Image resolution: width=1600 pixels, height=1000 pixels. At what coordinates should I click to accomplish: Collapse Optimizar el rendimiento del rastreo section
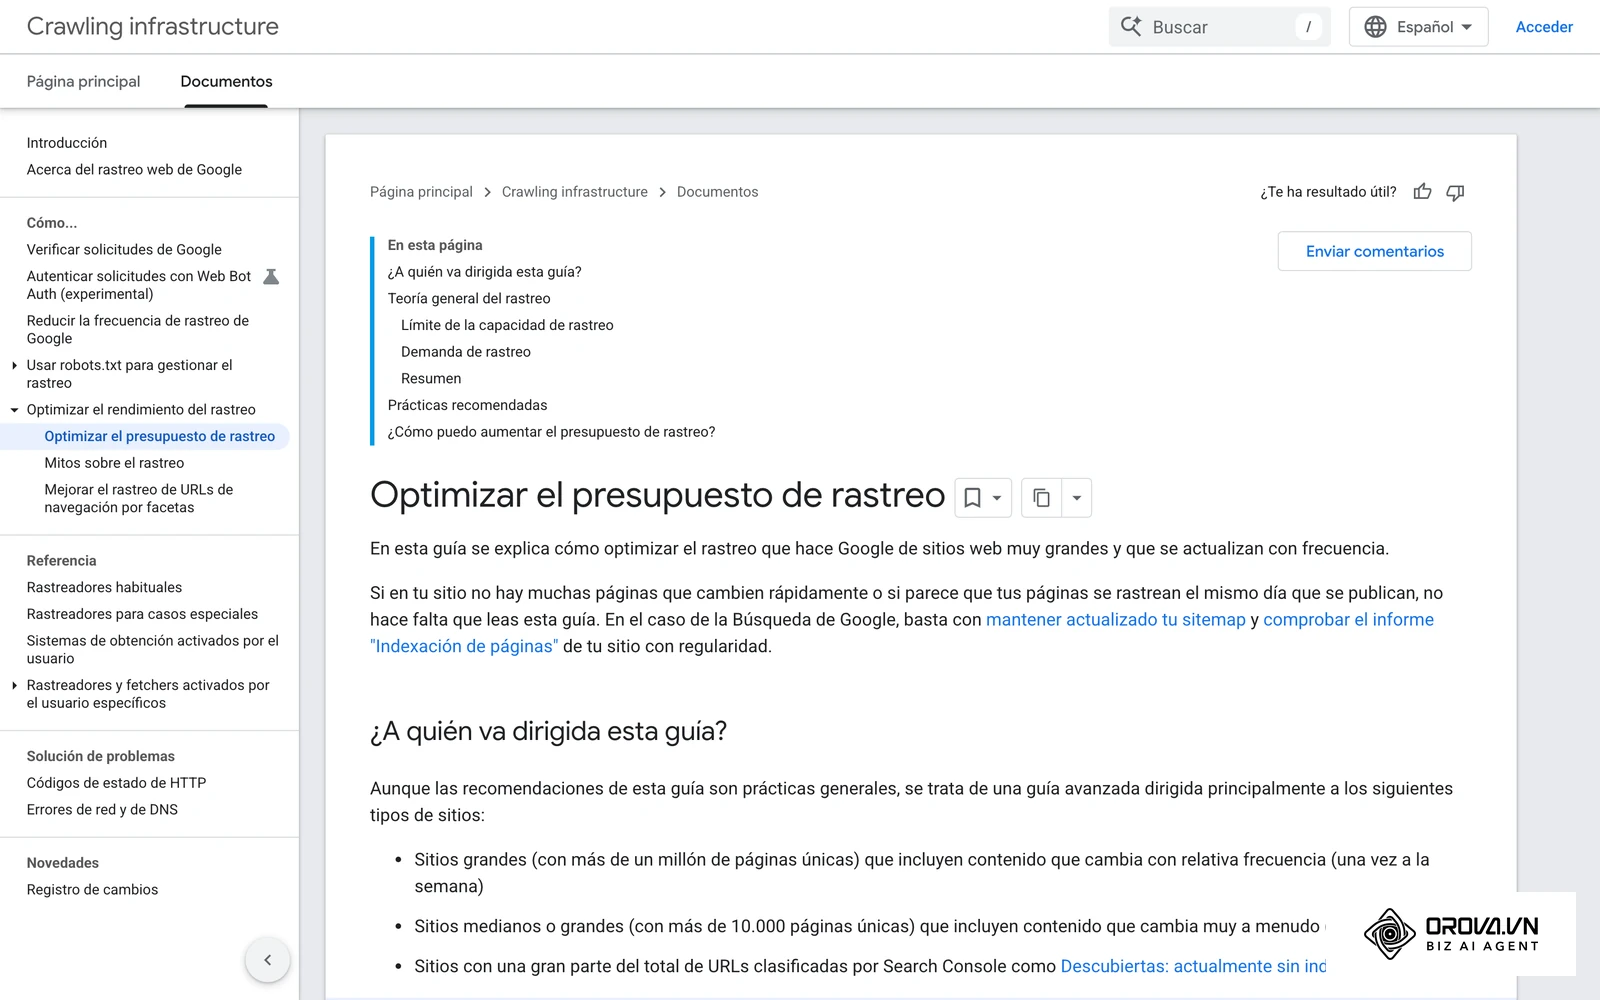14,410
